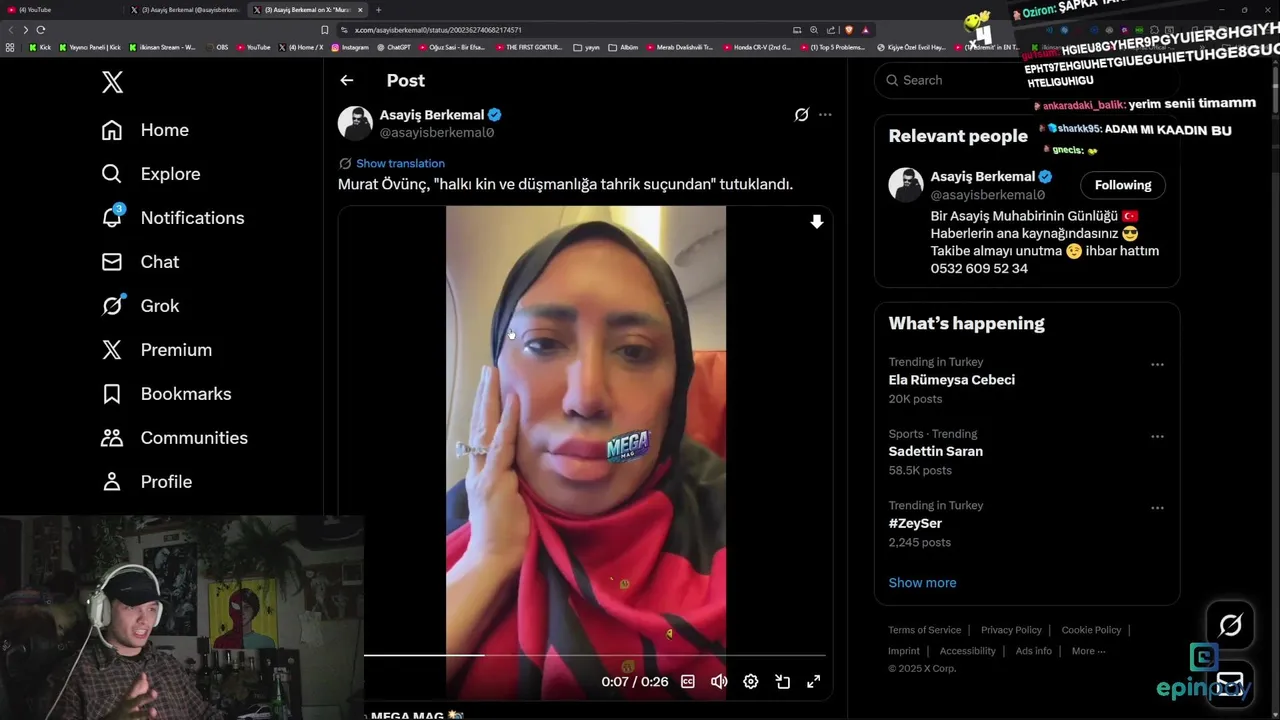Go back using the Post arrow
Viewport: 1280px width, 720px height.
click(x=346, y=80)
